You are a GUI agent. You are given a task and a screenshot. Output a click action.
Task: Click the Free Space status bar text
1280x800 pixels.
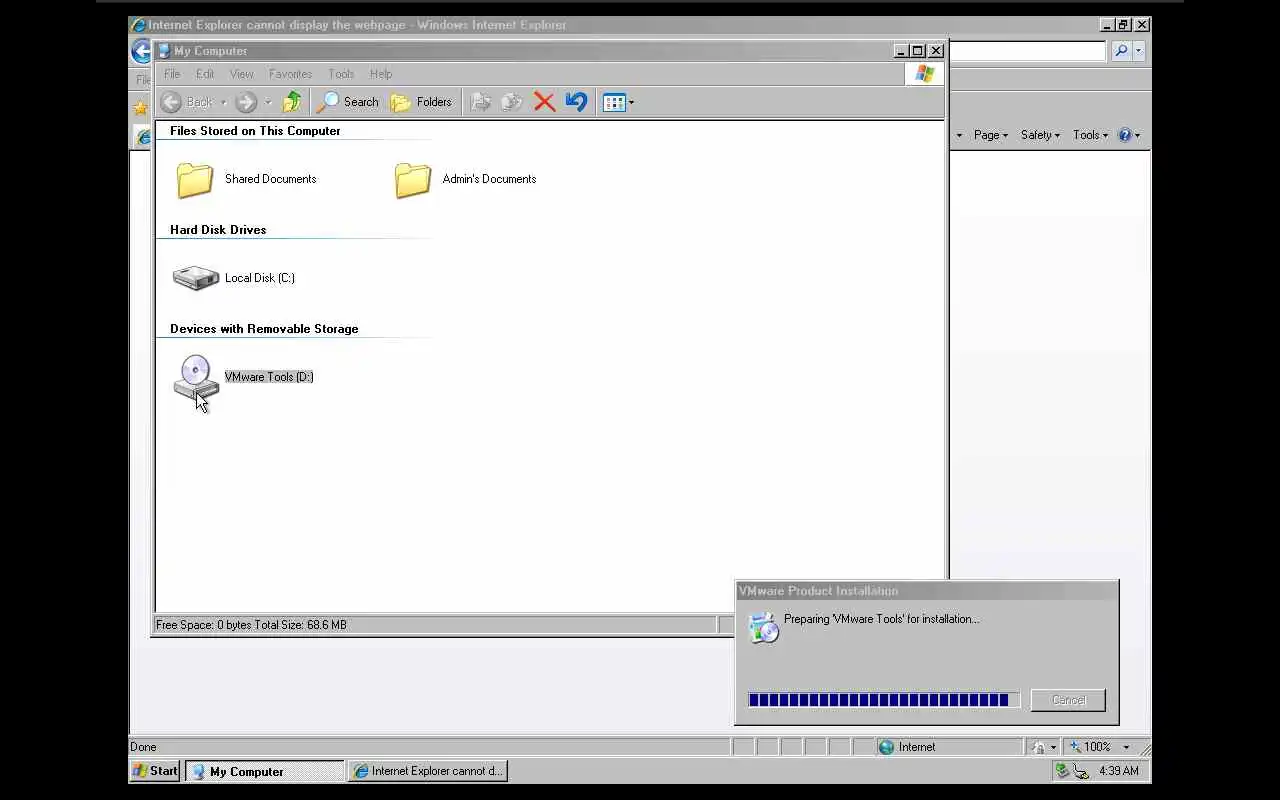(251, 625)
